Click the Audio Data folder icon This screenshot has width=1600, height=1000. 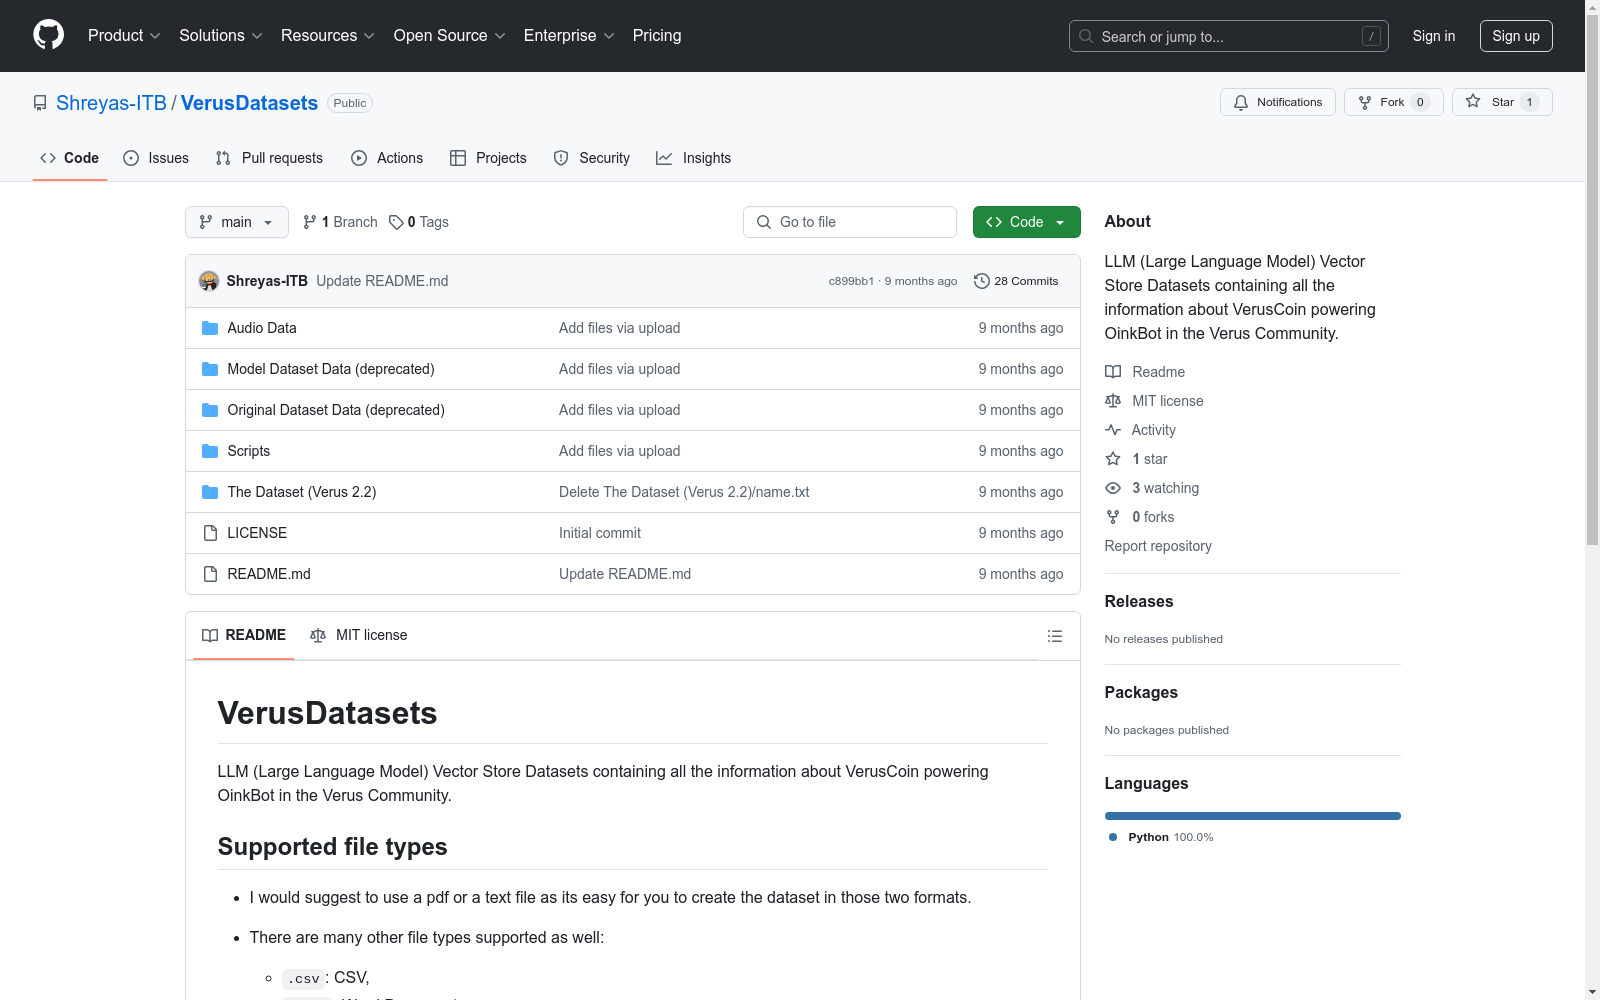tap(210, 328)
